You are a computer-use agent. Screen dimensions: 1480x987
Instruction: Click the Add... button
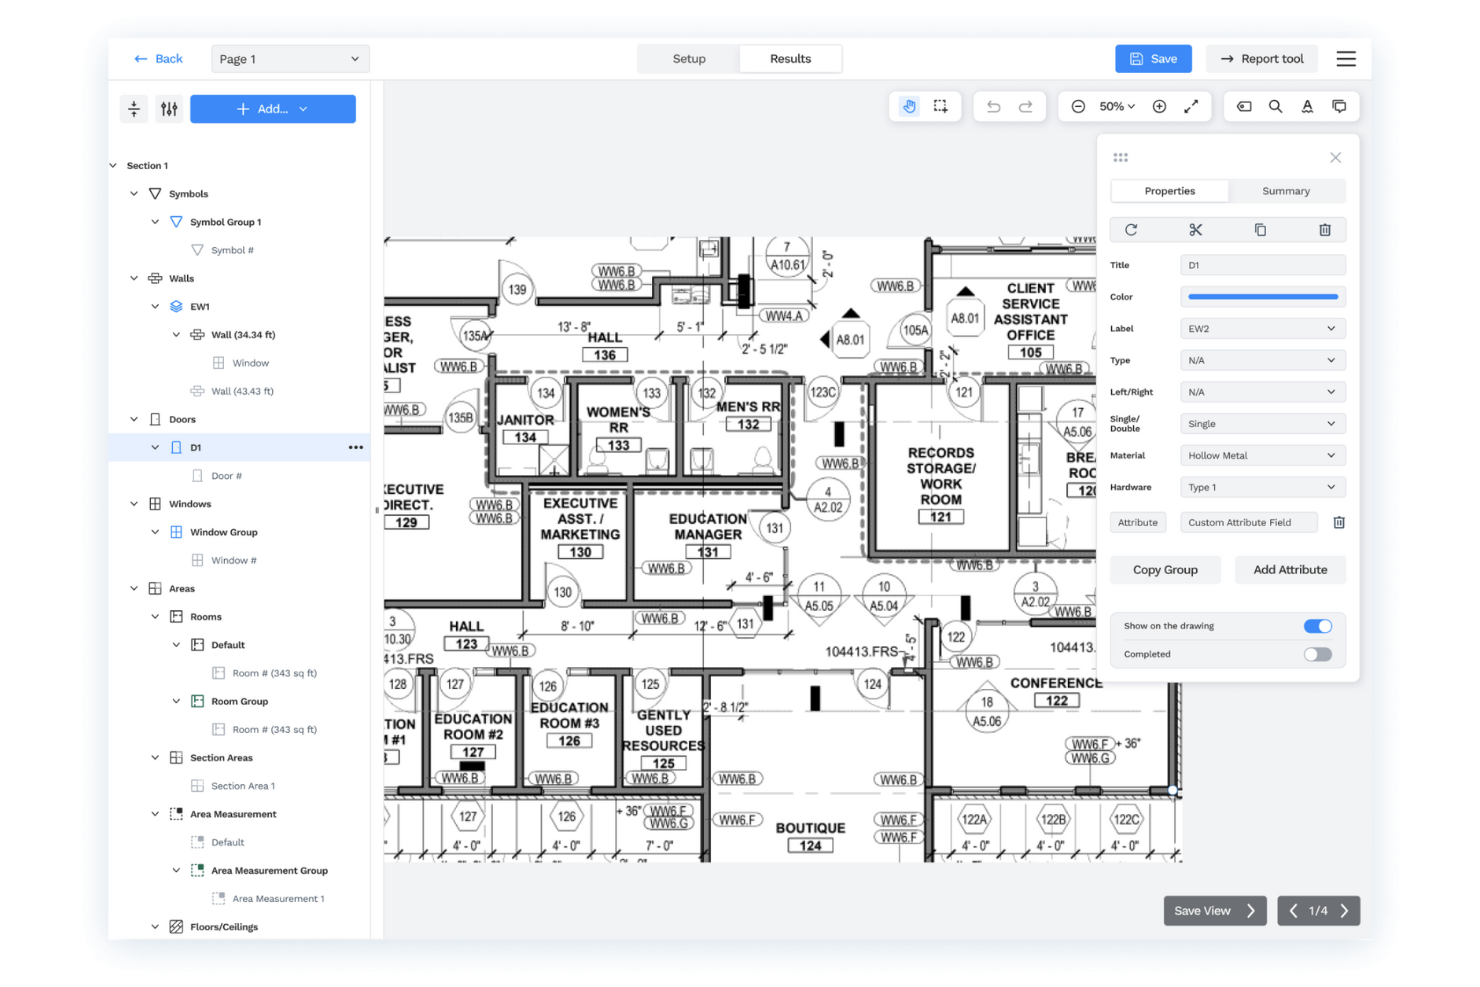pyautogui.click(x=273, y=109)
